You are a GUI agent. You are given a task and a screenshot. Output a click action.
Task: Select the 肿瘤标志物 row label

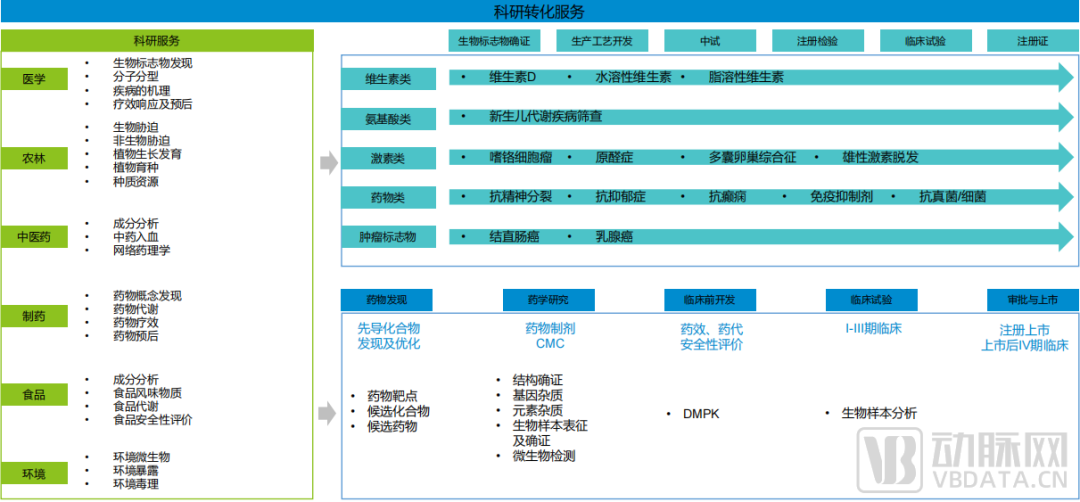tap(388, 238)
